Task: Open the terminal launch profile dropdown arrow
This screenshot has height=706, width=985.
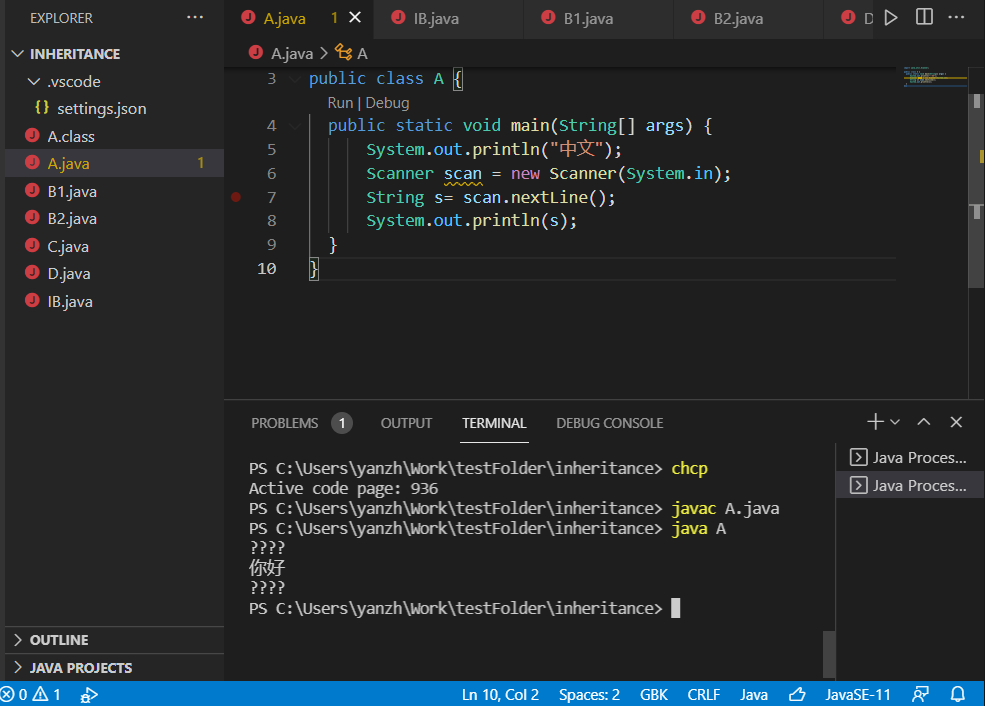Action: (x=895, y=422)
